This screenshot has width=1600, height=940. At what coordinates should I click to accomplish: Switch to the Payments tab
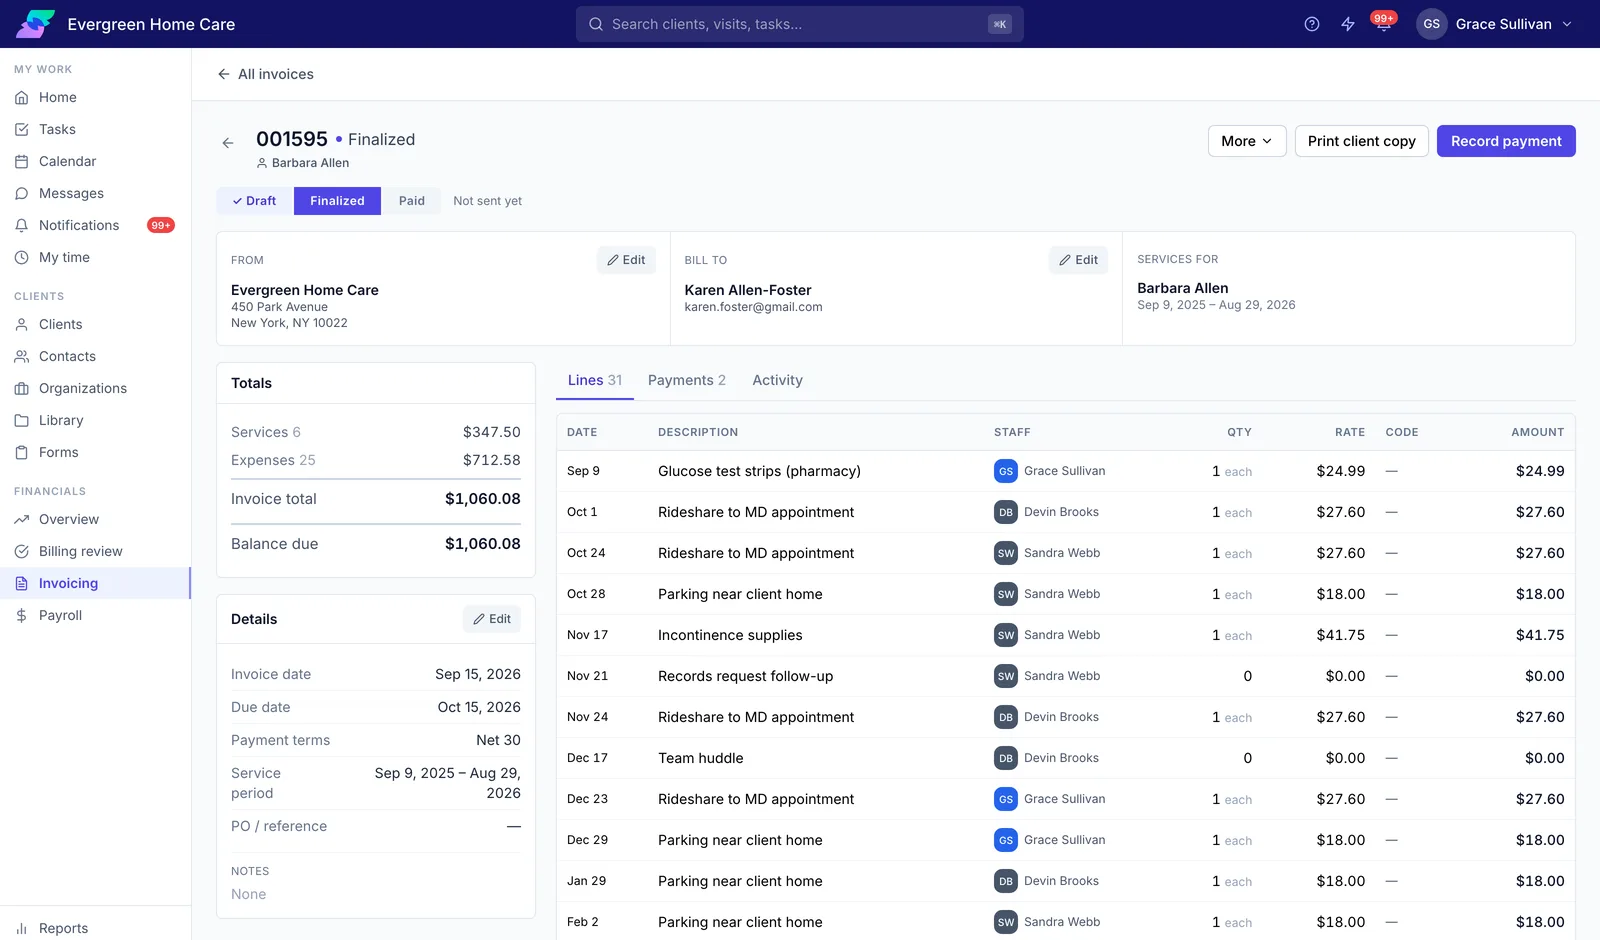point(687,380)
